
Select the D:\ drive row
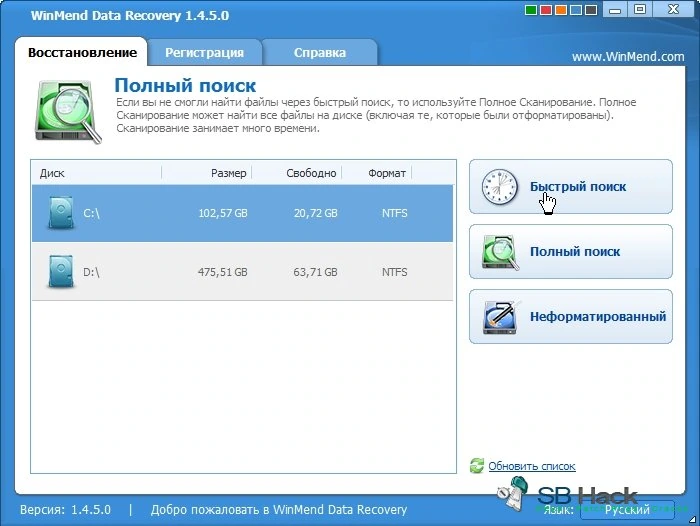click(x=242, y=271)
